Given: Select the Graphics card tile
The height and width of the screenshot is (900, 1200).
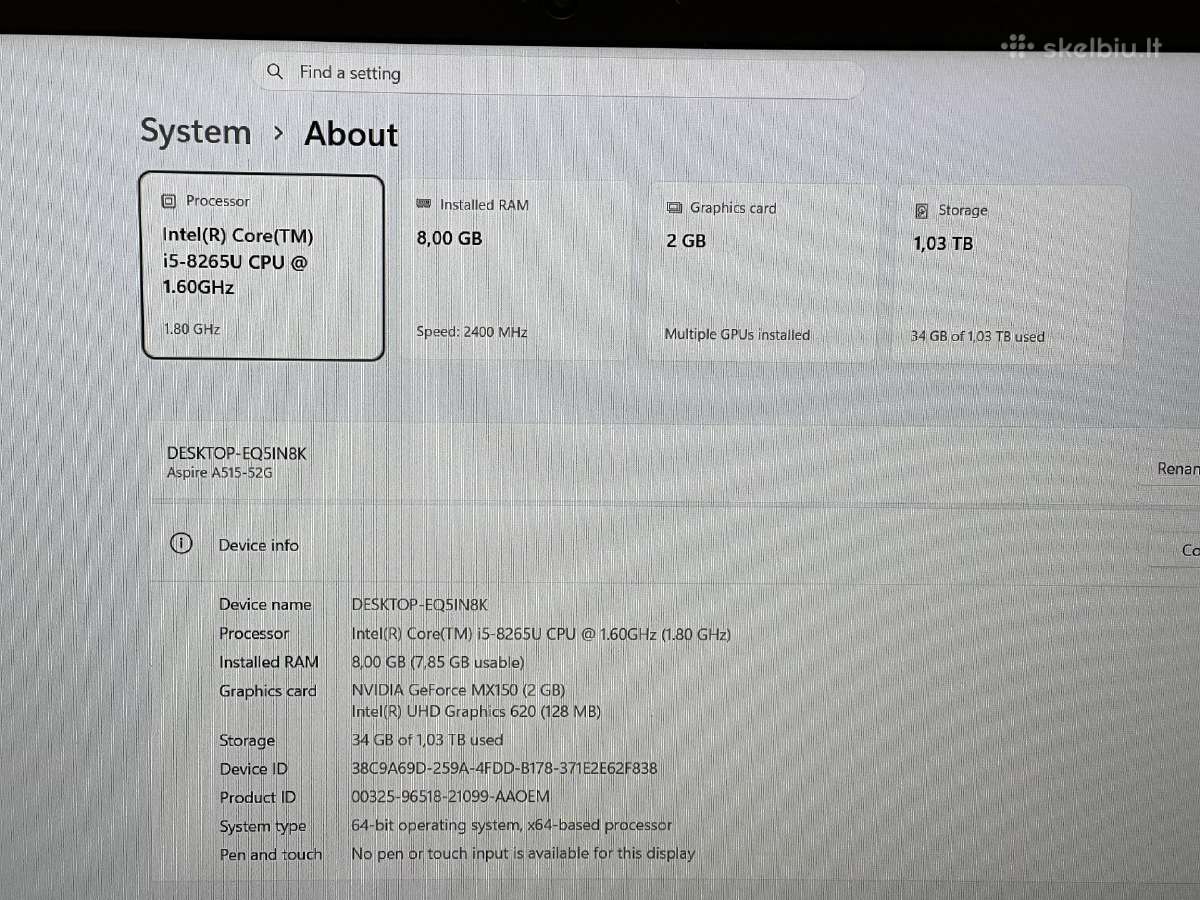Looking at the screenshot, I should (762, 272).
